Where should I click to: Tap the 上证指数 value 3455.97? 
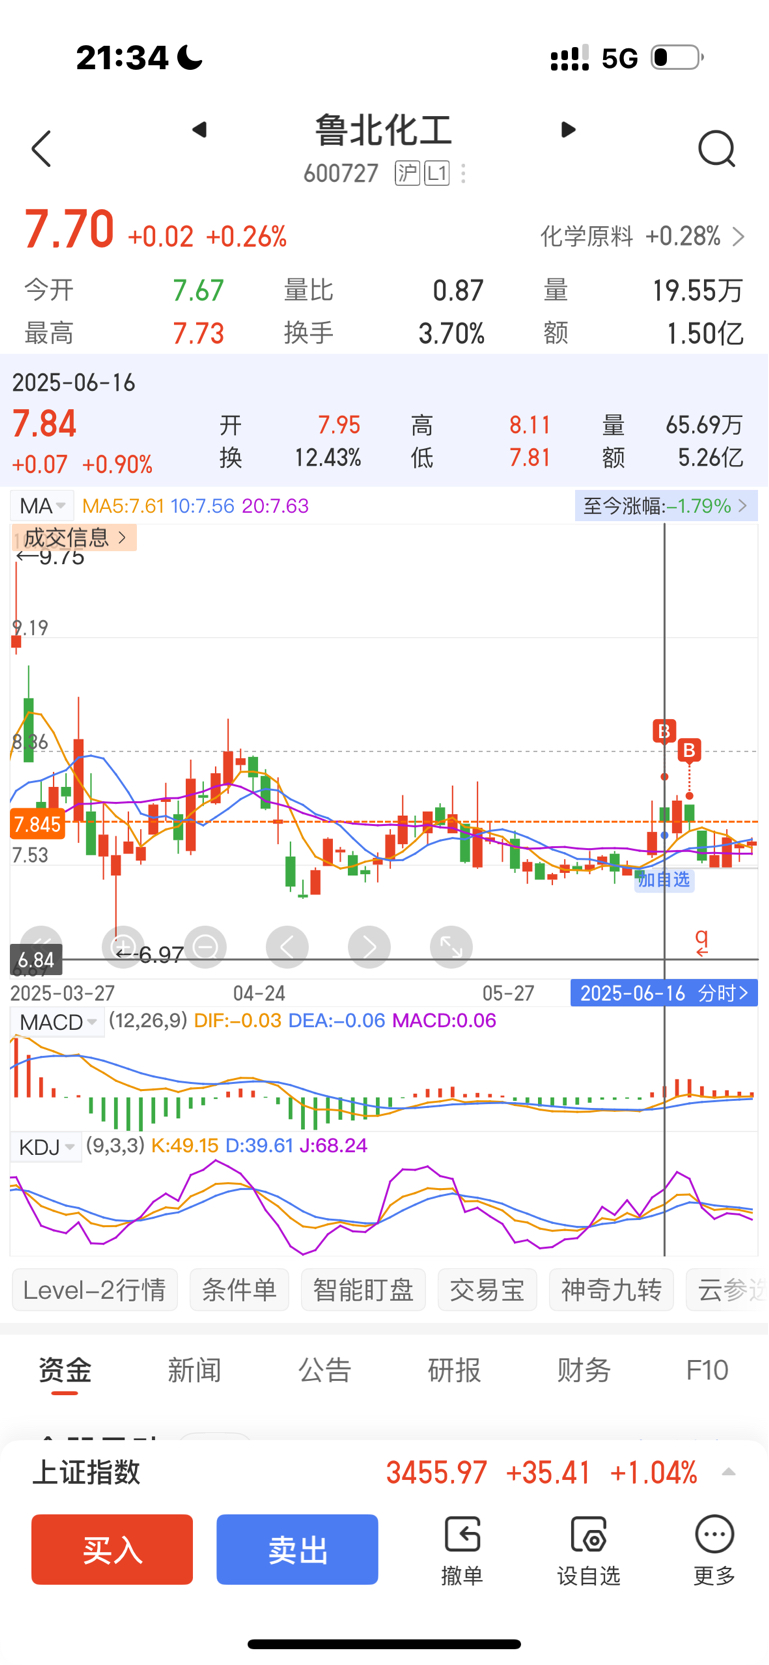click(436, 1472)
